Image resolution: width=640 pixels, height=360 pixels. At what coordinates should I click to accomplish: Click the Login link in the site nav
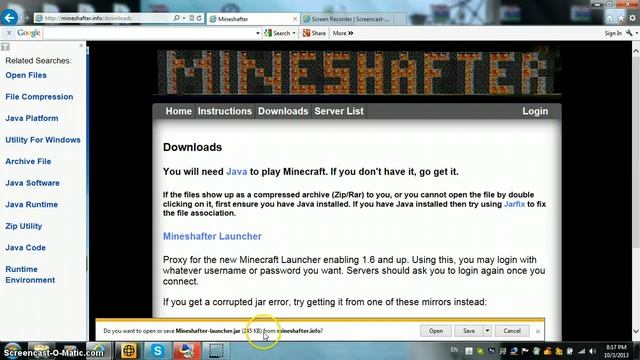coord(535,111)
